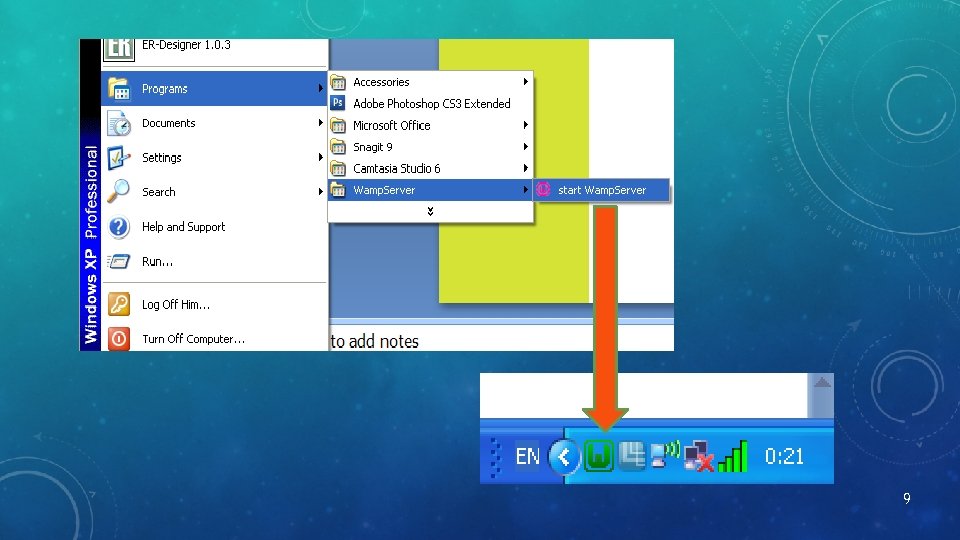Click the 0:21 tray clock

pos(784,456)
